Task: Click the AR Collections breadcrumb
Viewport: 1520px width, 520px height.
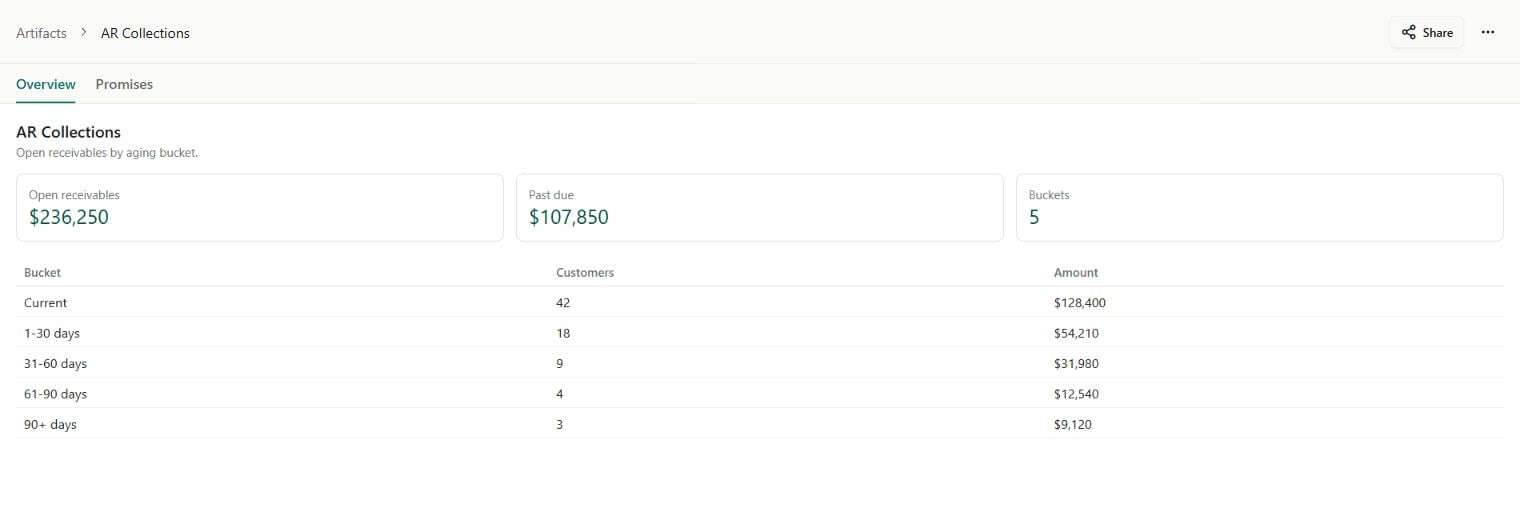Action: pyautogui.click(x=145, y=33)
